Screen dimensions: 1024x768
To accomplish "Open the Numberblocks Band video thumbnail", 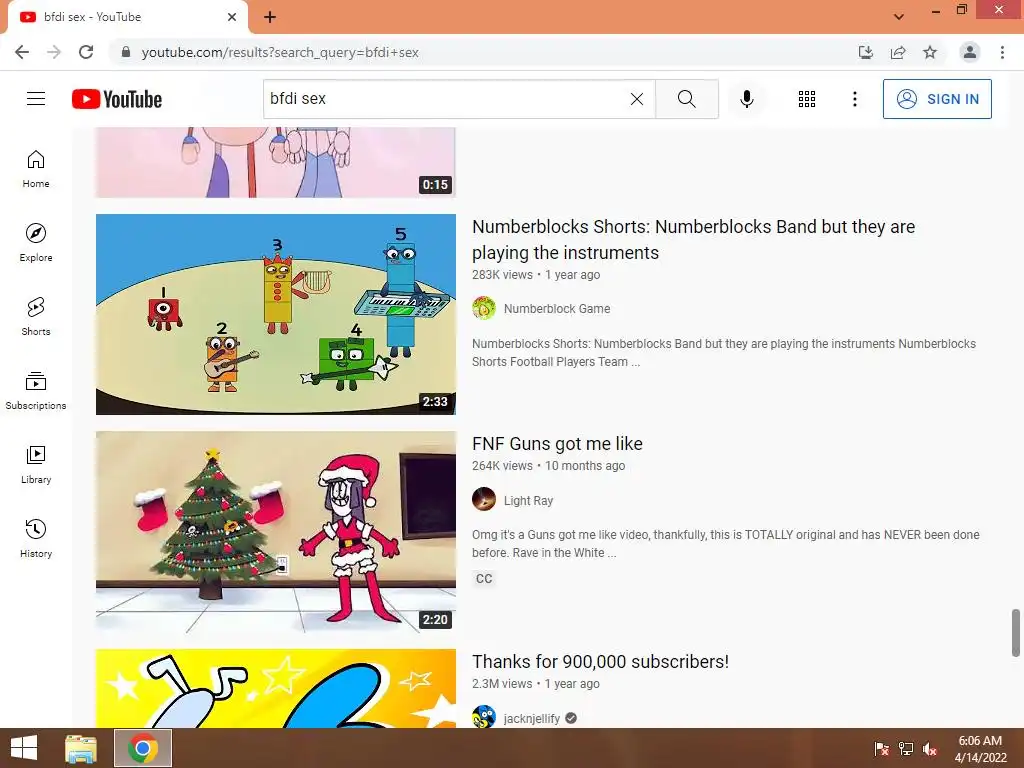I will [x=276, y=314].
